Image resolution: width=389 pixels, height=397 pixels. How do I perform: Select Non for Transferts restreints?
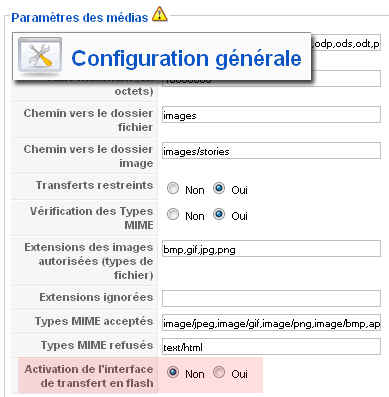pyautogui.click(x=173, y=188)
